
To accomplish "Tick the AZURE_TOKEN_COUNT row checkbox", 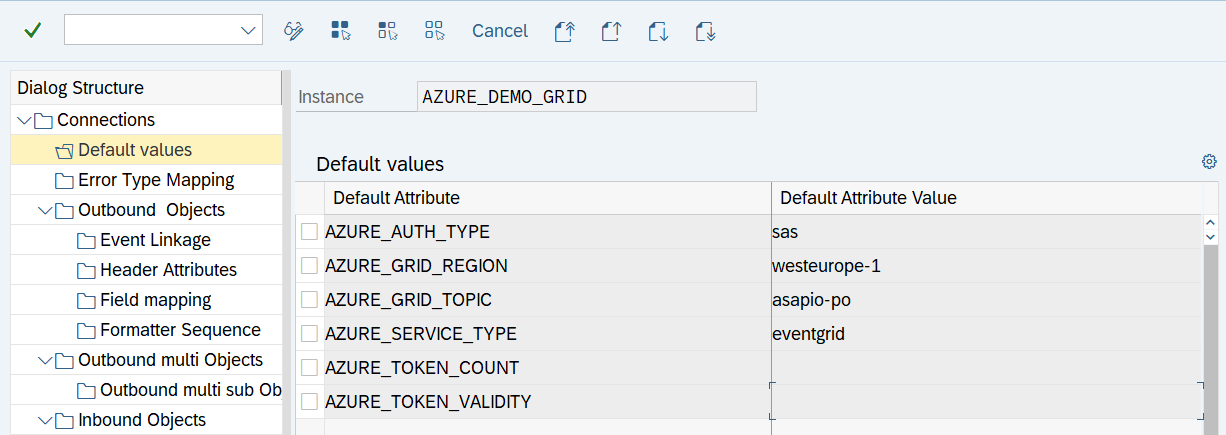I will pyautogui.click(x=310, y=368).
